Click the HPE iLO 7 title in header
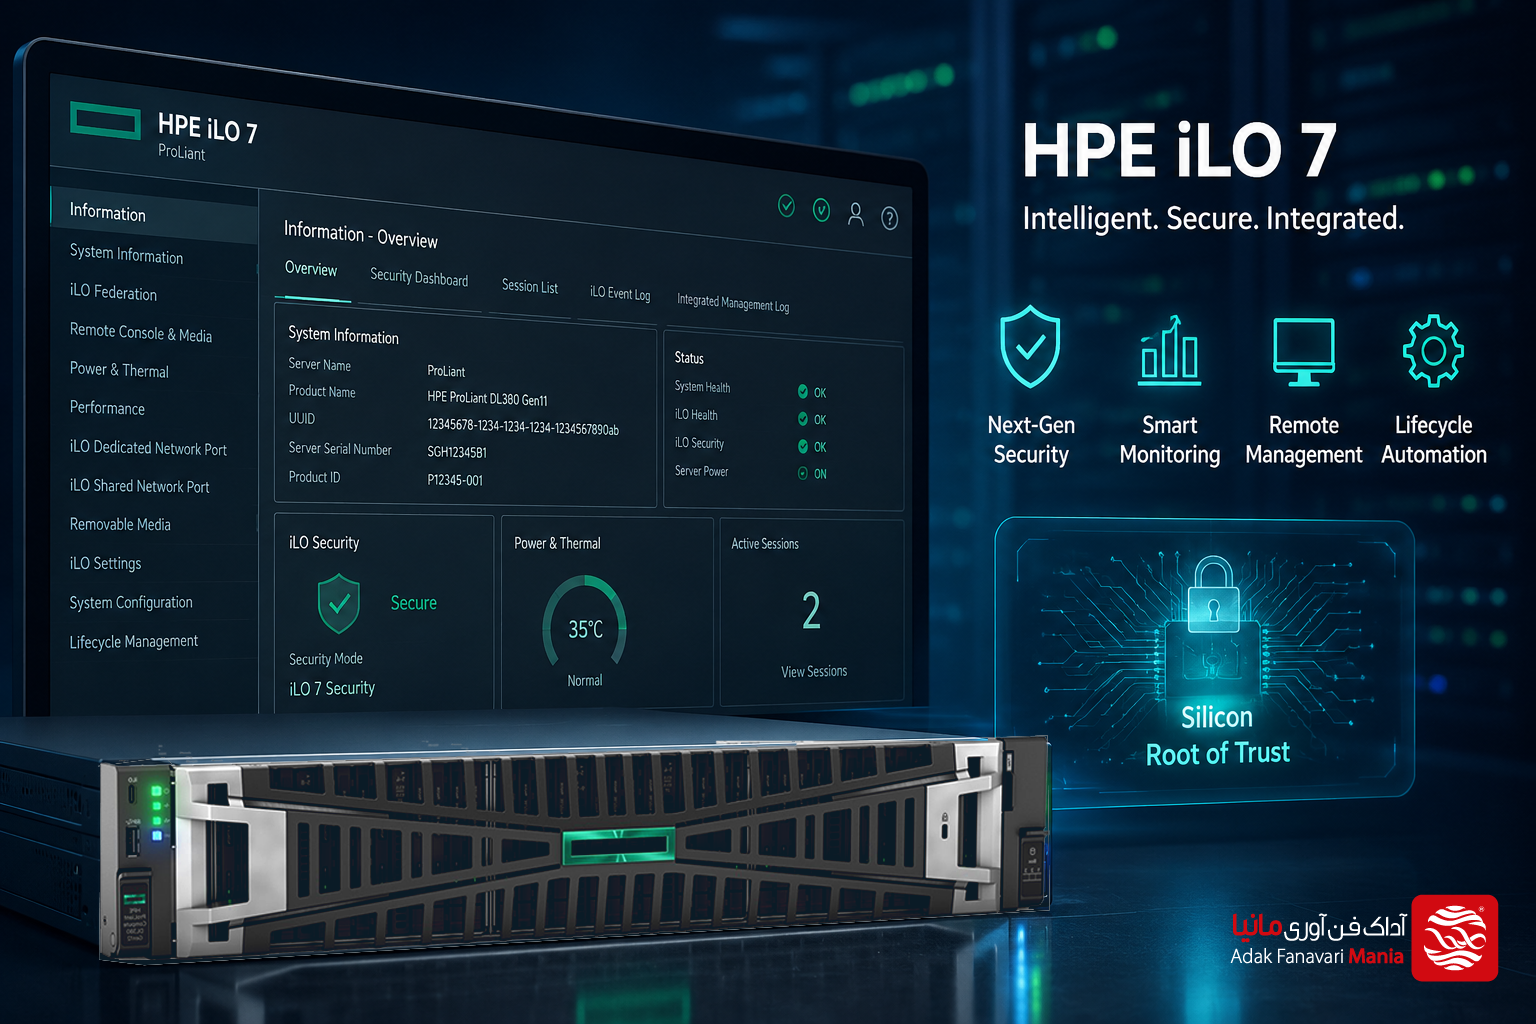 [208, 128]
